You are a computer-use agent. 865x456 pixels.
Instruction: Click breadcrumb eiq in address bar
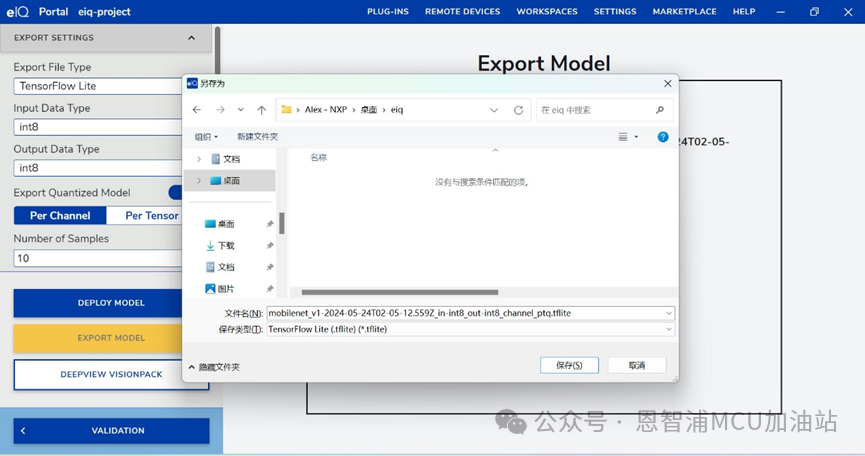(x=397, y=110)
